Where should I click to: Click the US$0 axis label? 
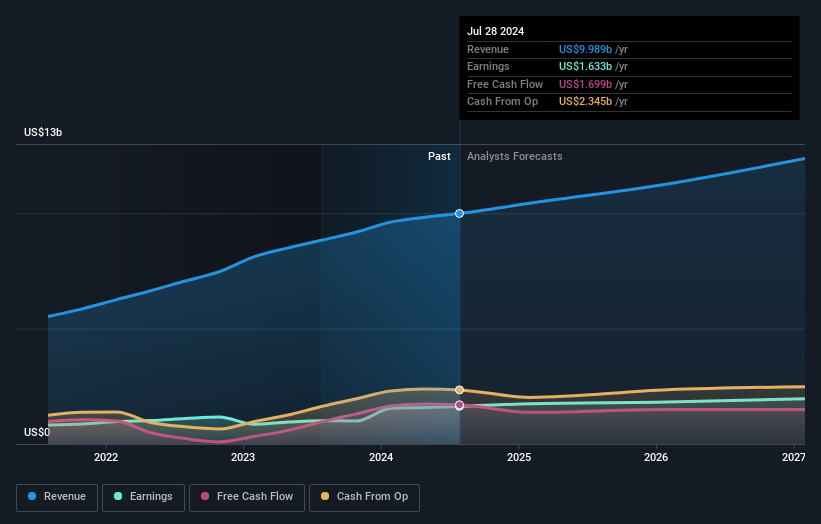pyautogui.click(x=37, y=432)
